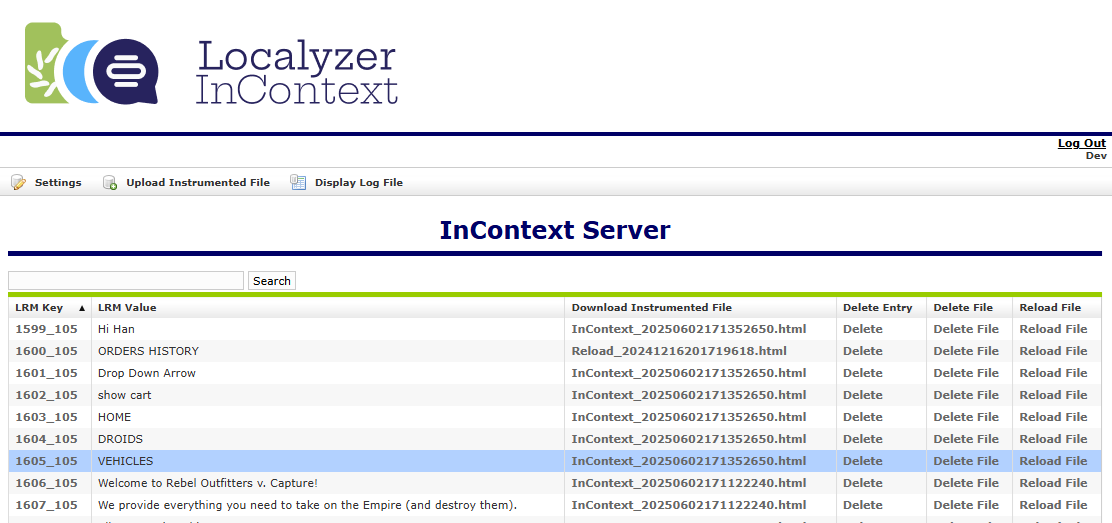Delete file for ORDERS HISTORY row
This screenshot has height=523, width=1112.
pyautogui.click(x=965, y=351)
